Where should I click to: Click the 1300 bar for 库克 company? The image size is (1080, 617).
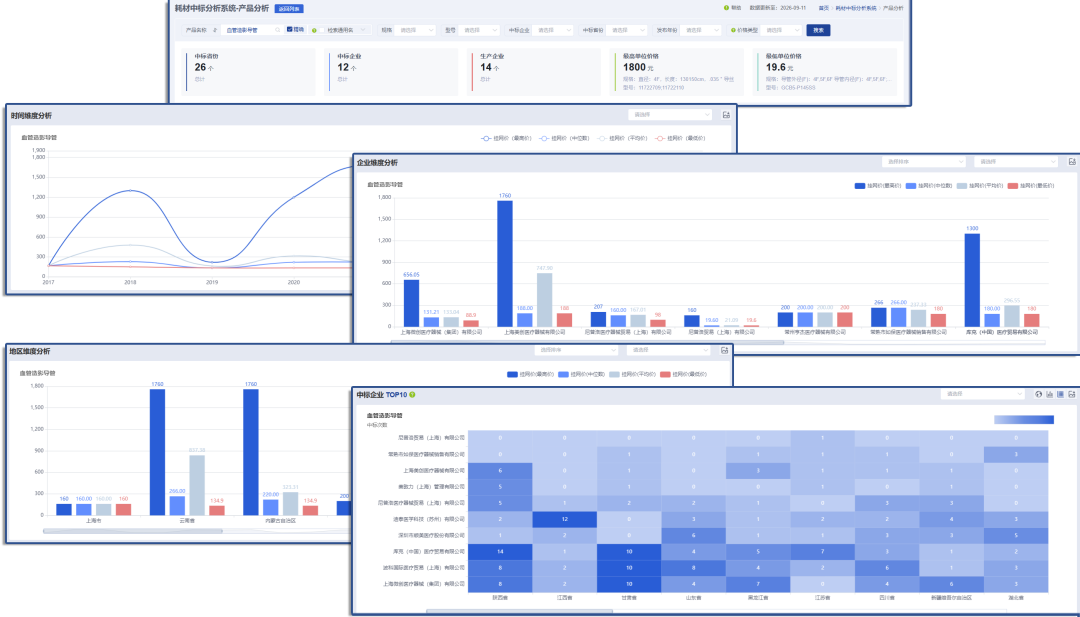coord(972,280)
